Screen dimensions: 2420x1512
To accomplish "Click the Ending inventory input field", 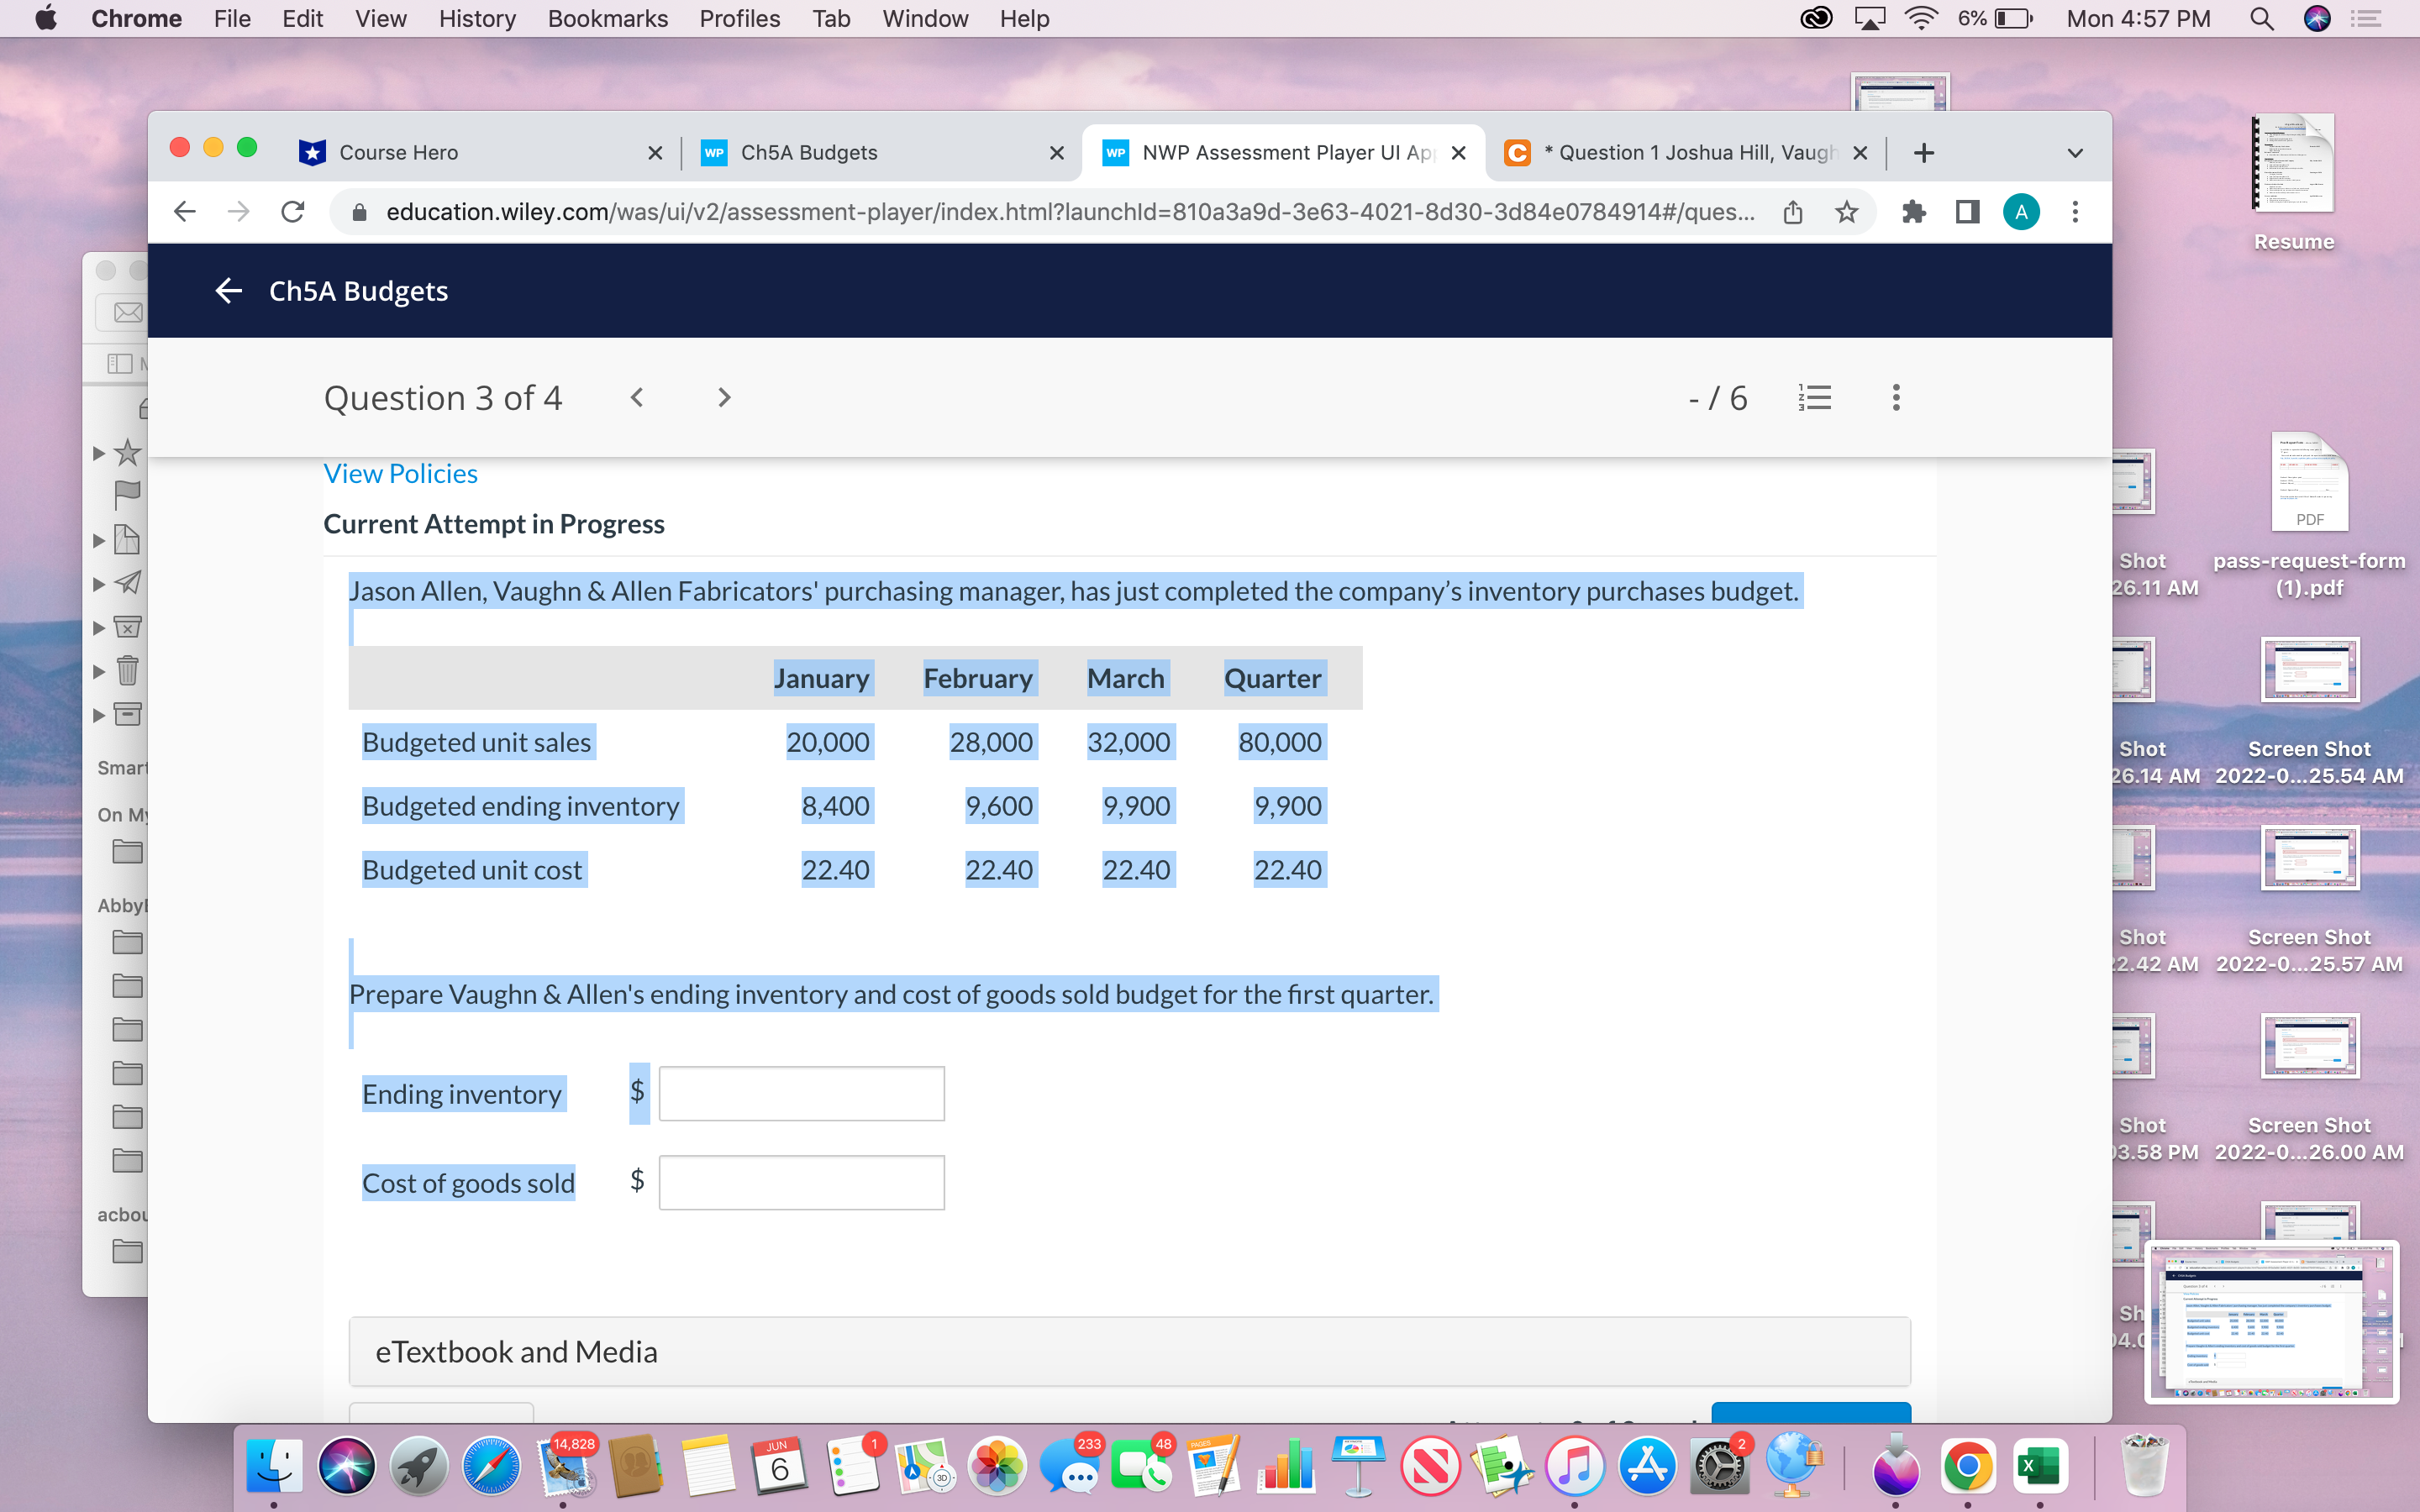I will pos(799,1092).
